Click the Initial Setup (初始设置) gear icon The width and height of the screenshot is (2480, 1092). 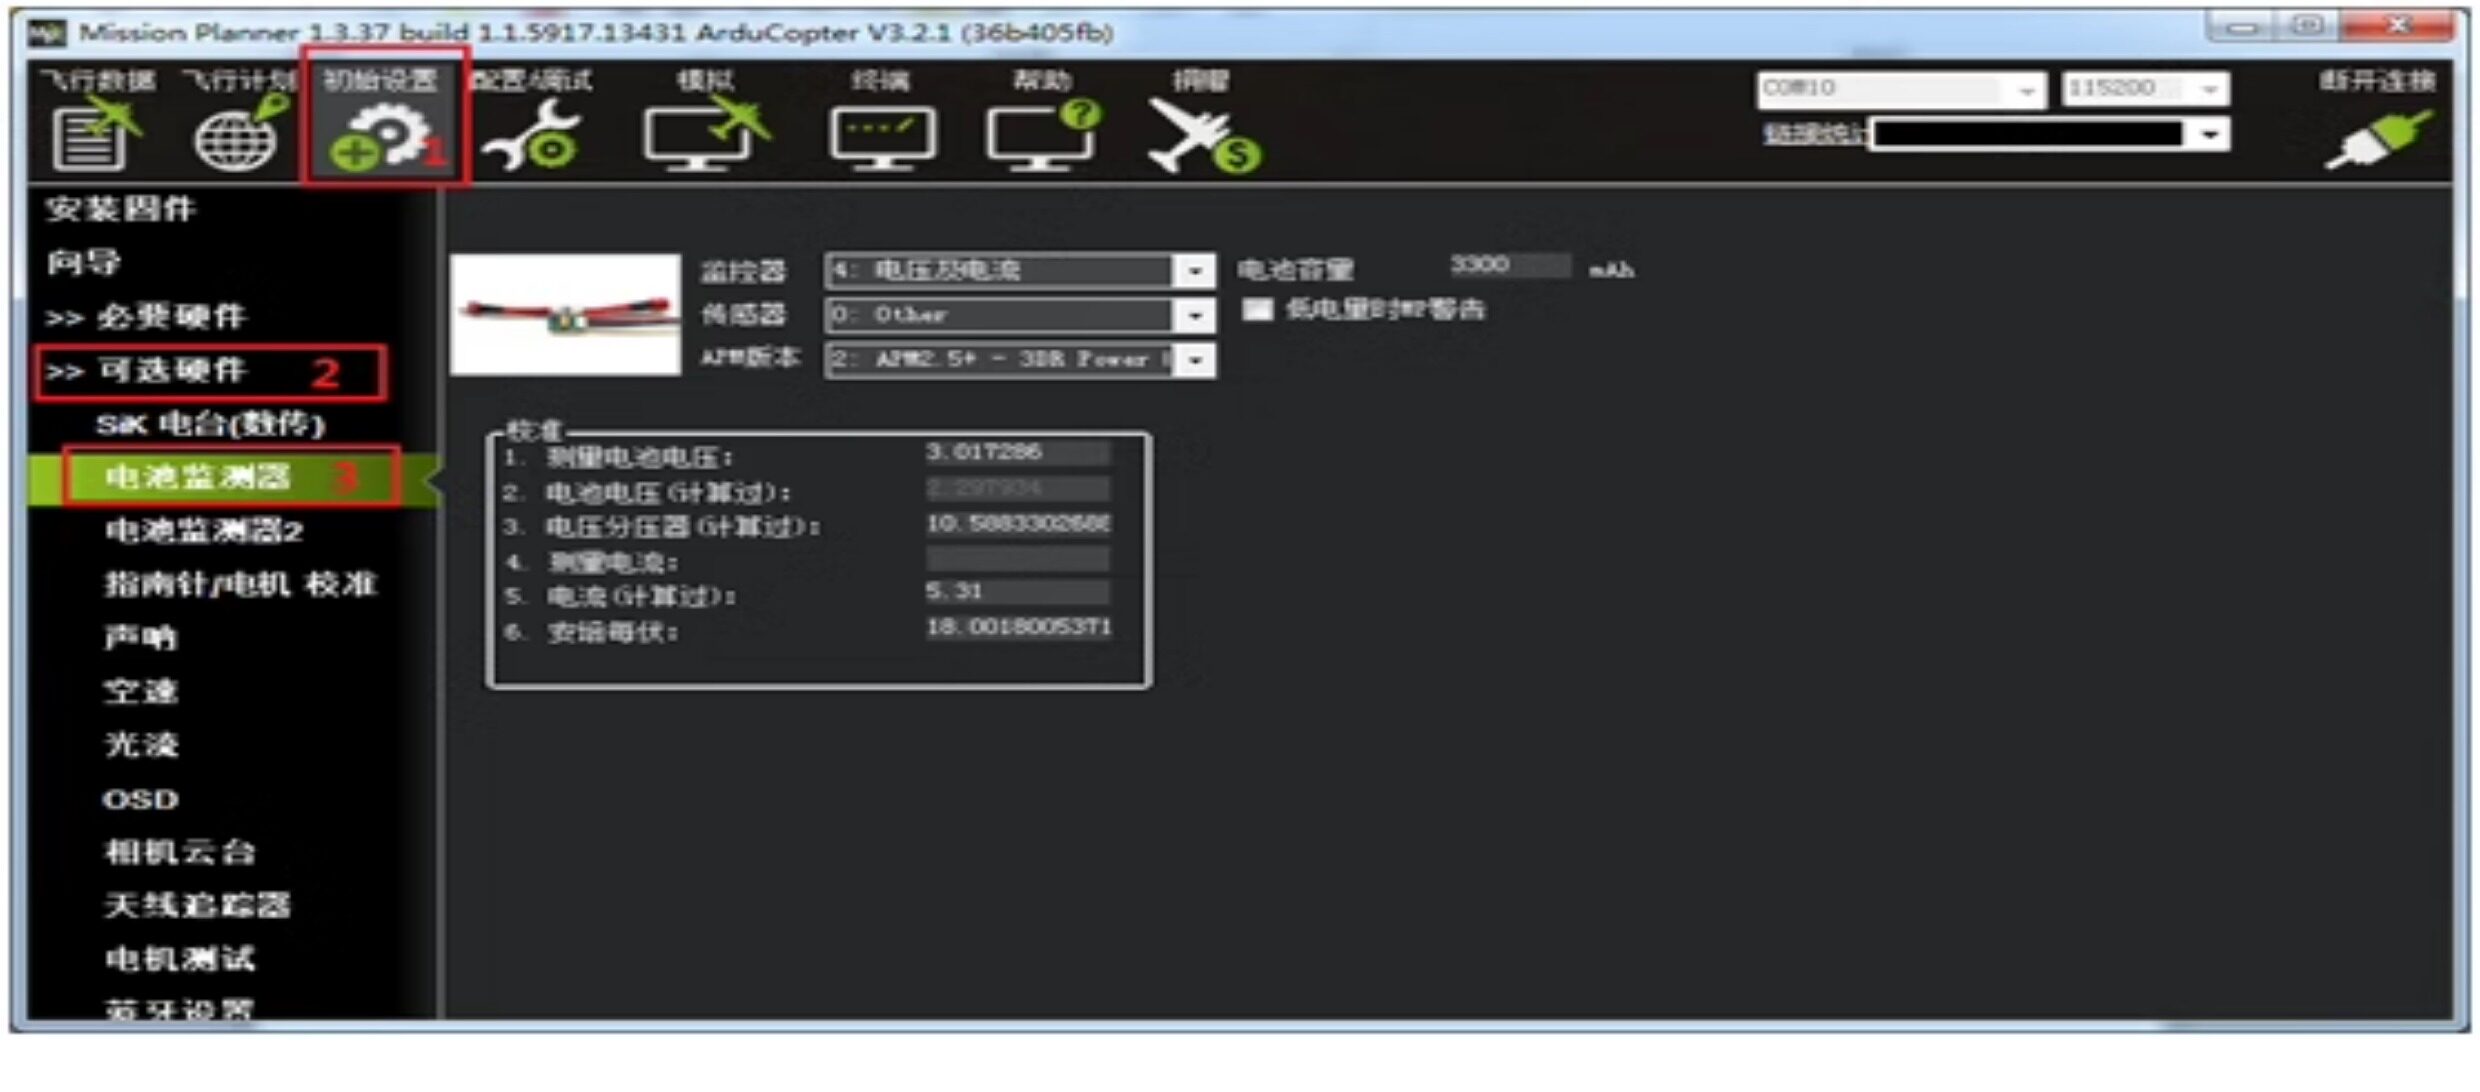383,135
